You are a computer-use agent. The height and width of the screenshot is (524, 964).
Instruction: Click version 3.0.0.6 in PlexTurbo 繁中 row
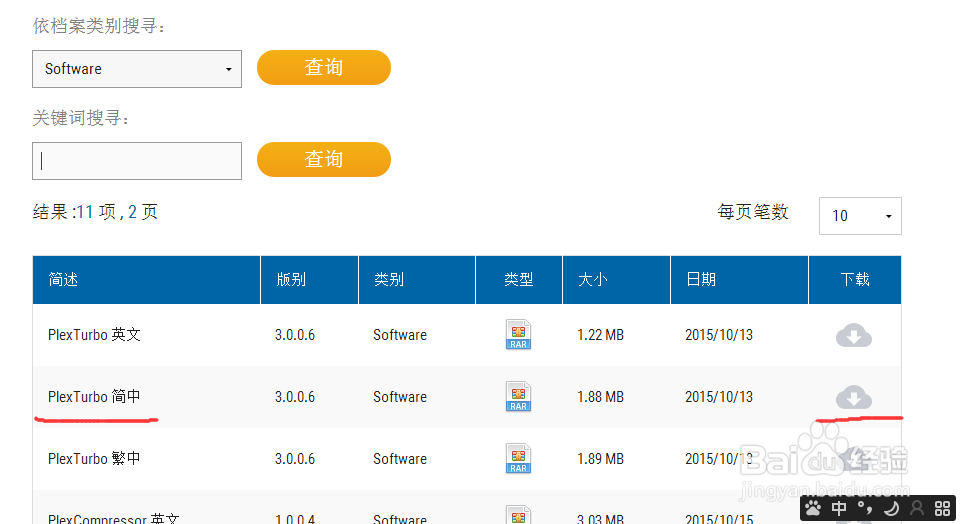click(294, 459)
